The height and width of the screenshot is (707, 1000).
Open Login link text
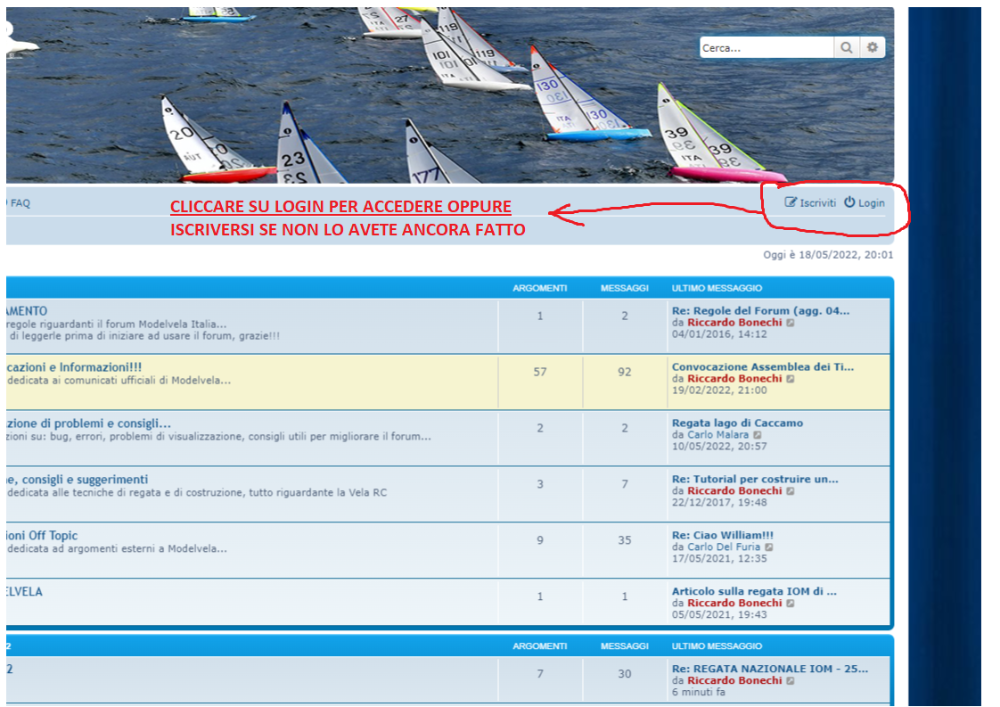[x=871, y=203]
